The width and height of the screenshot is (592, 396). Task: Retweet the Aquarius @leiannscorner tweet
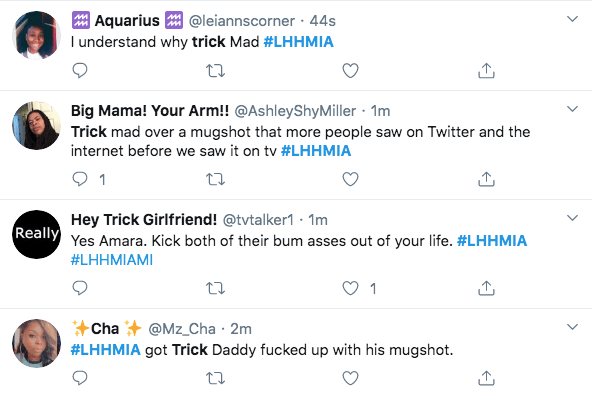[x=215, y=71]
